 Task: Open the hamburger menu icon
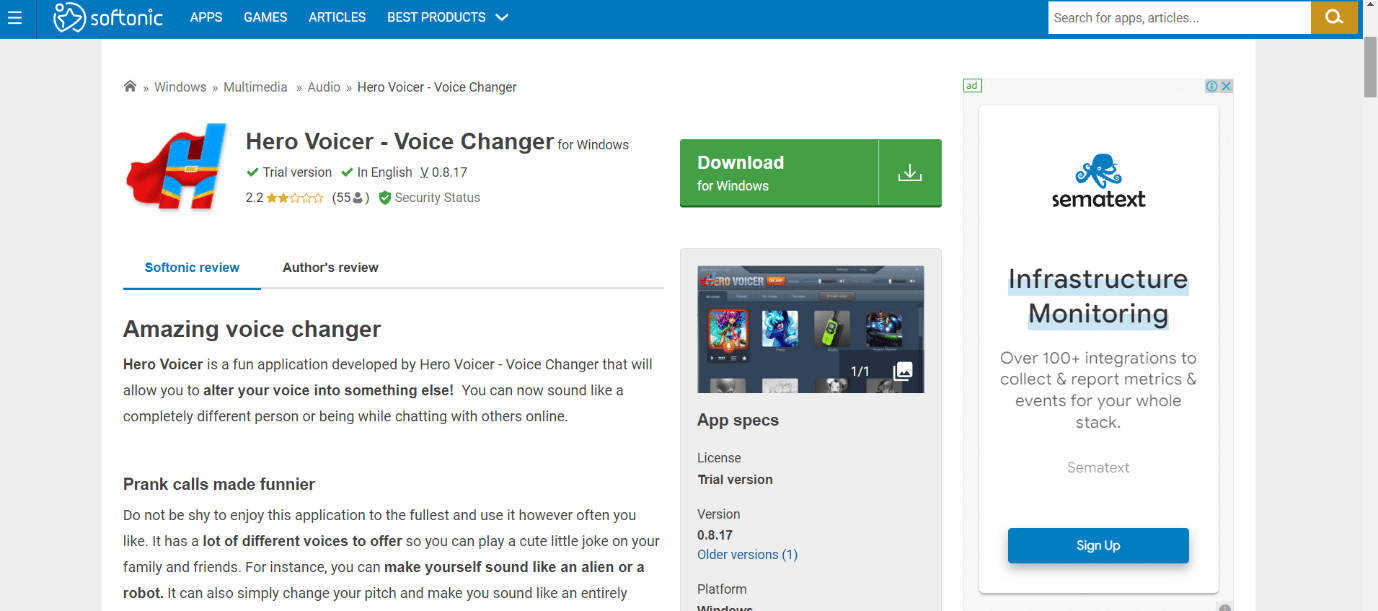pos(14,17)
